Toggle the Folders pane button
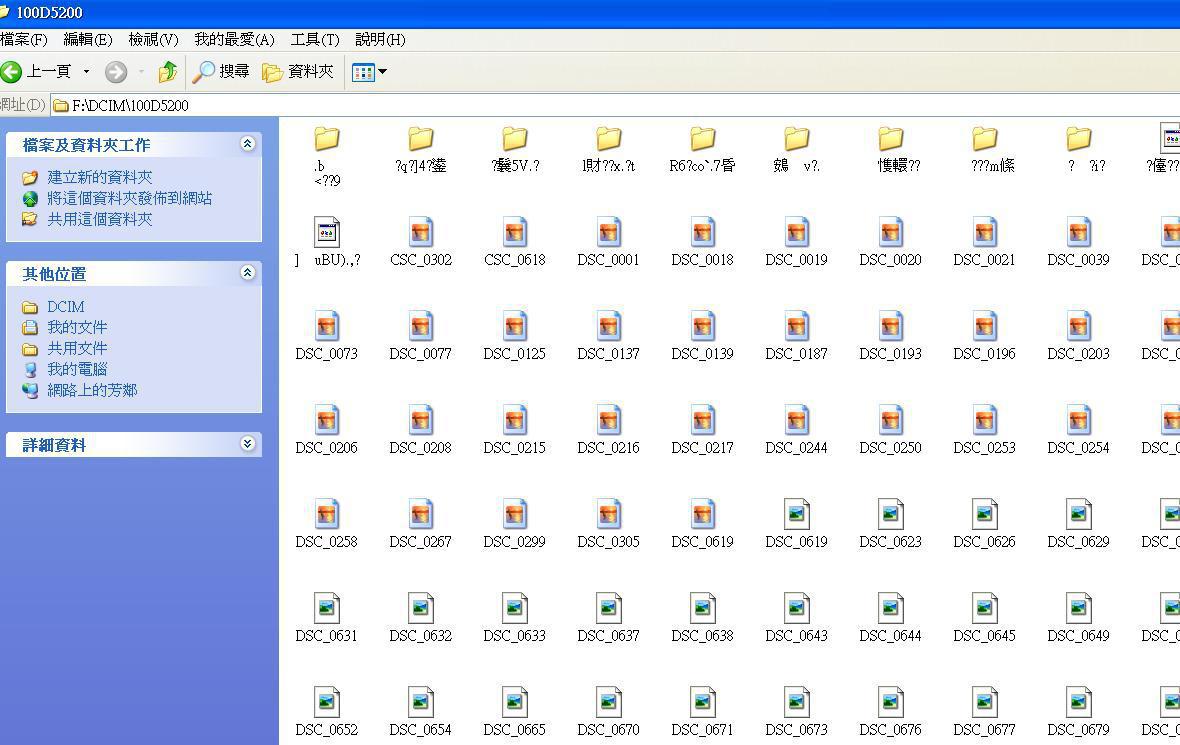The image size is (1180, 745). click(x=297, y=72)
